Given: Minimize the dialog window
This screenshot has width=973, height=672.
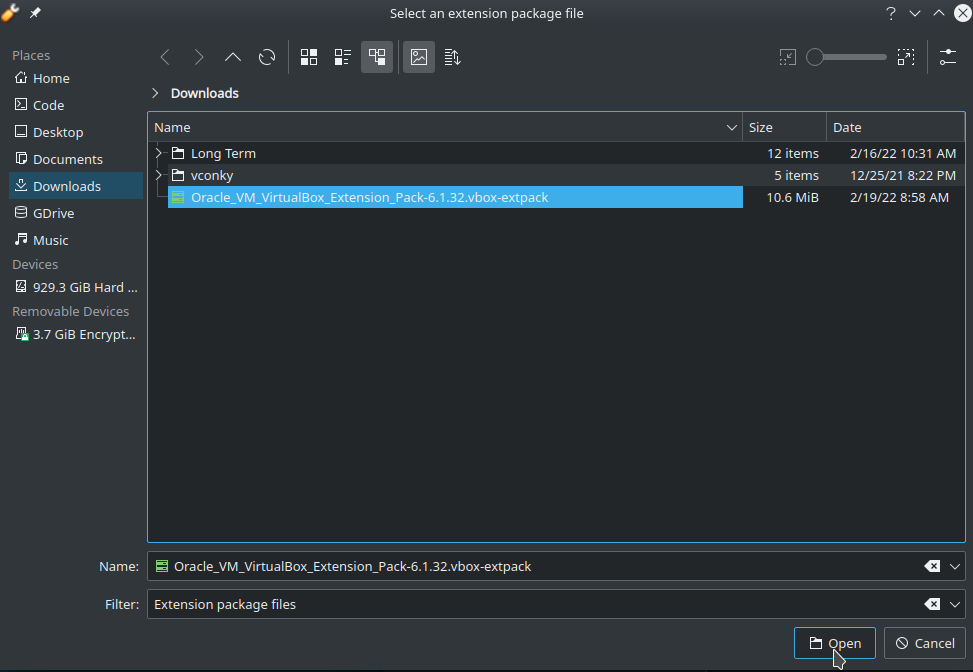Looking at the screenshot, I should [x=915, y=13].
